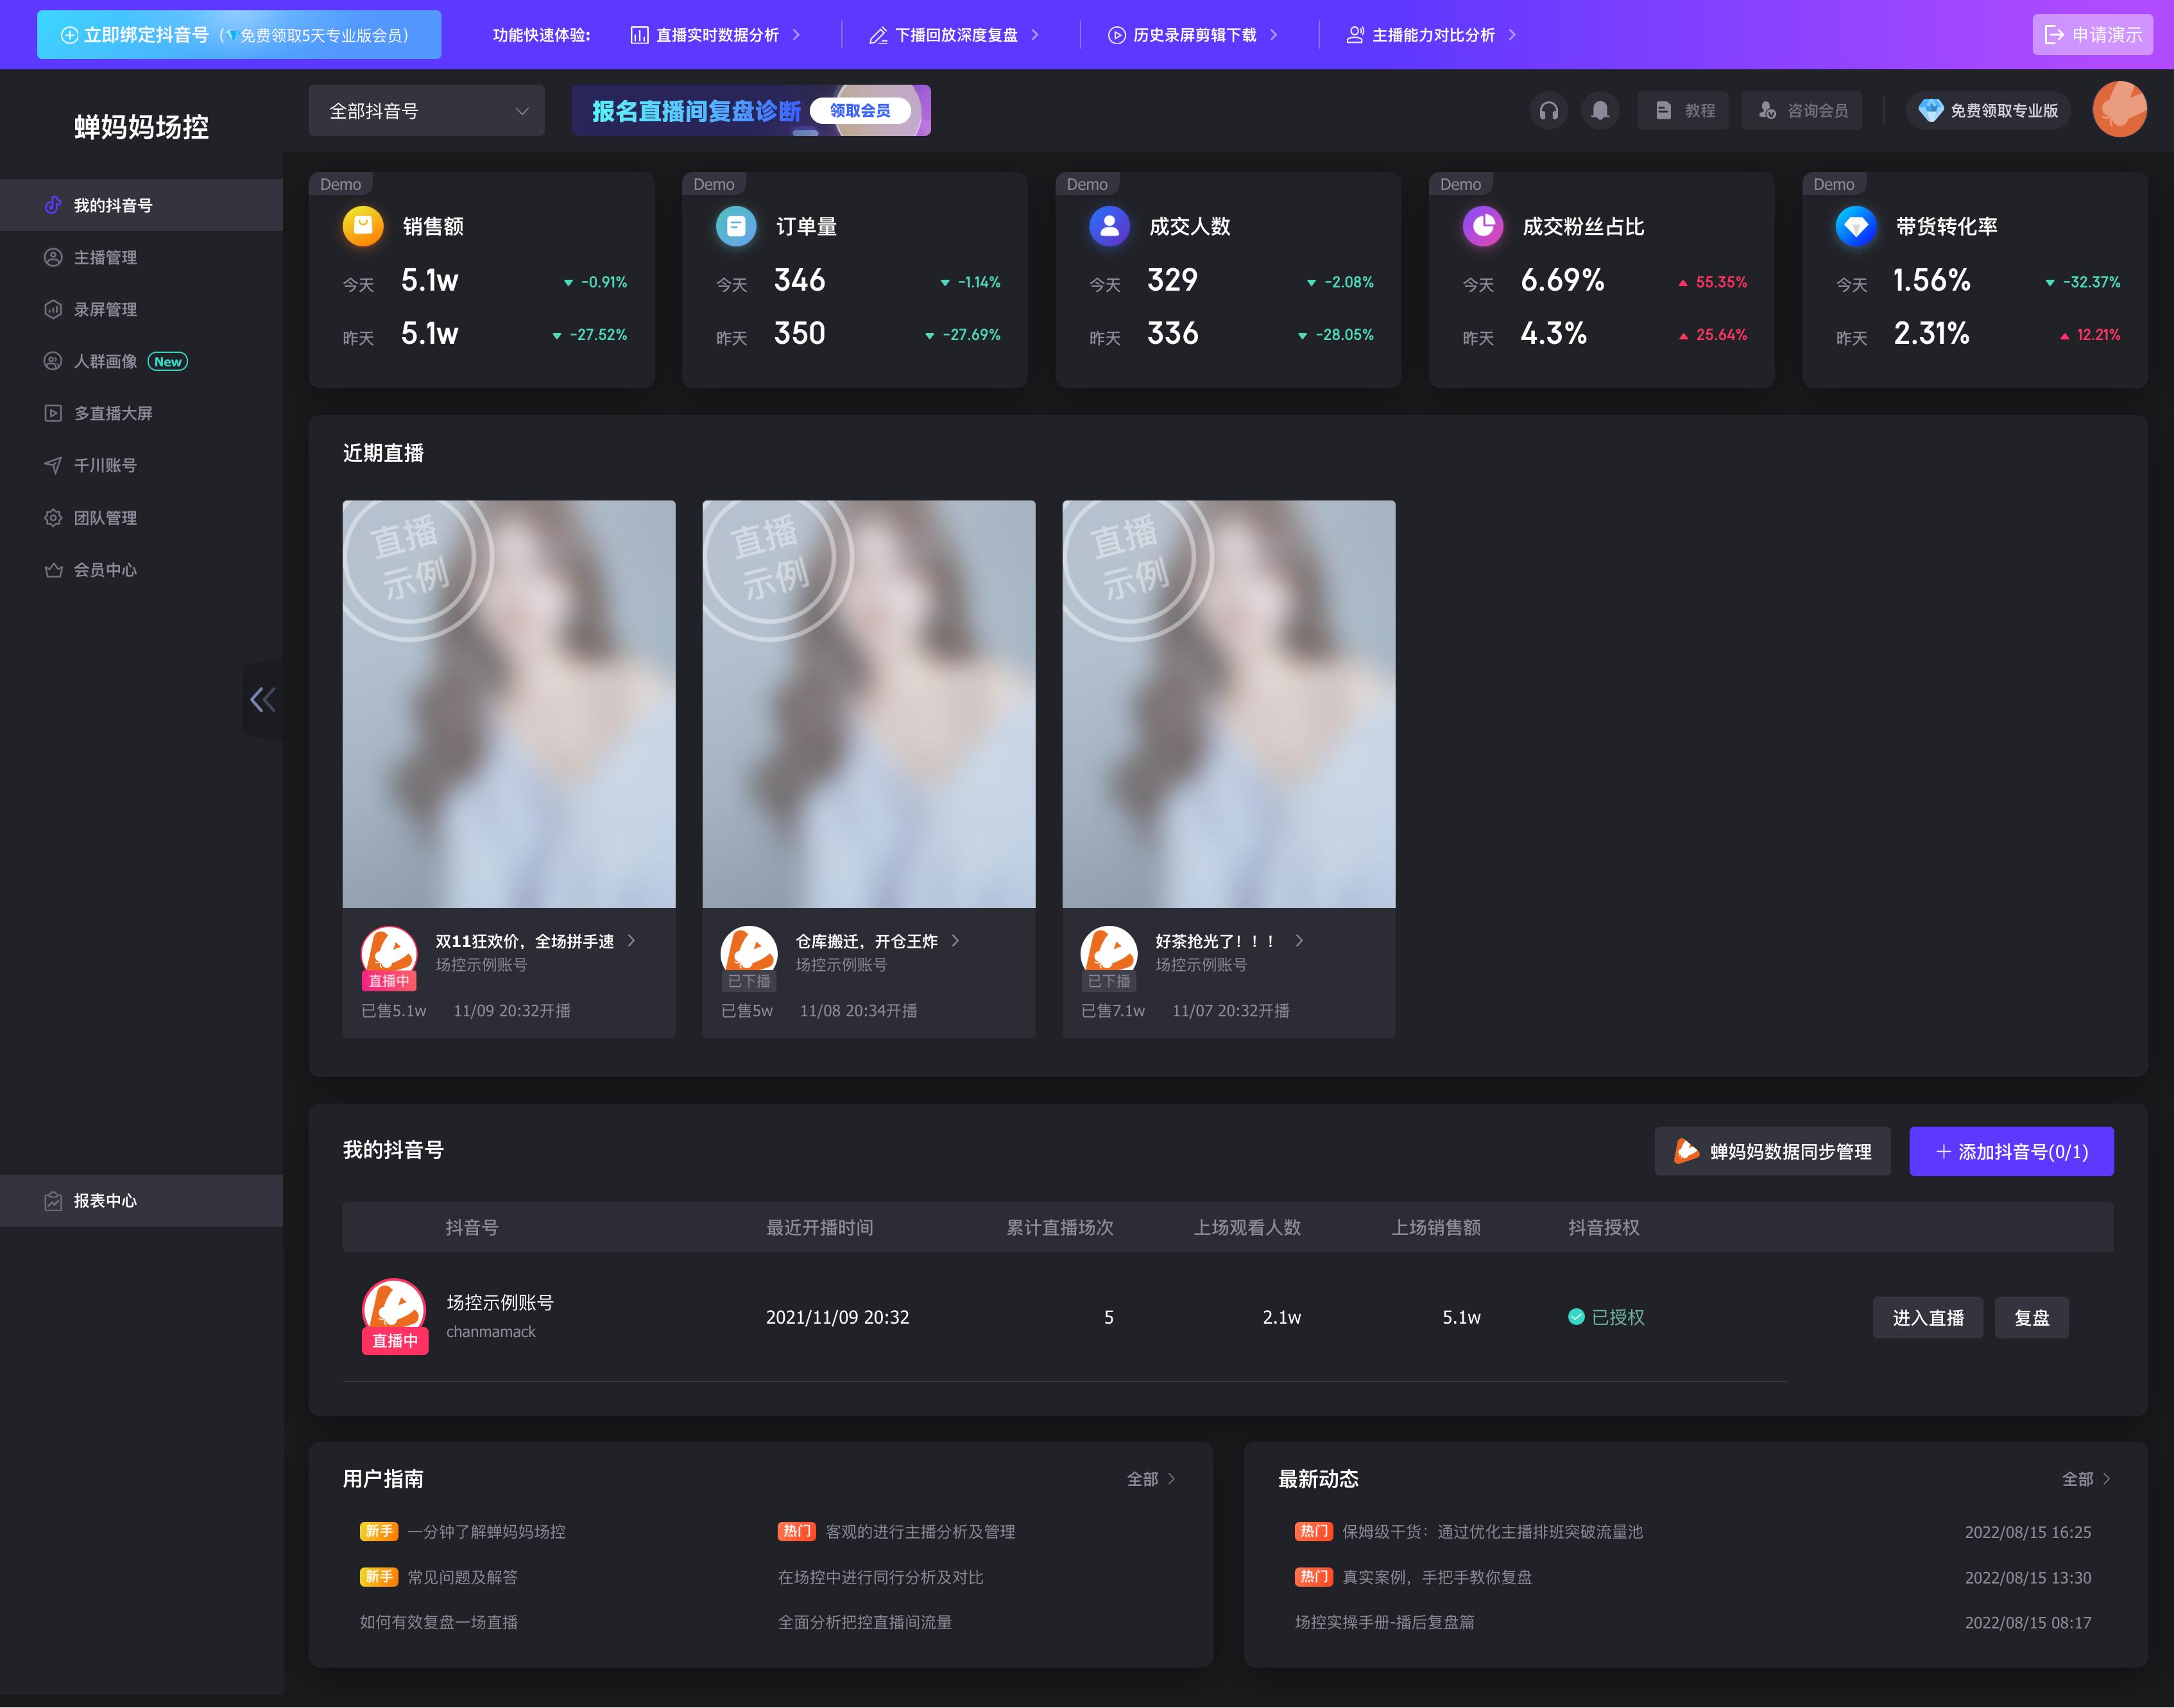Viewport: 2174px width, 1708px height.
Task: Click the headphone customer service icon
Action: 1548,111
